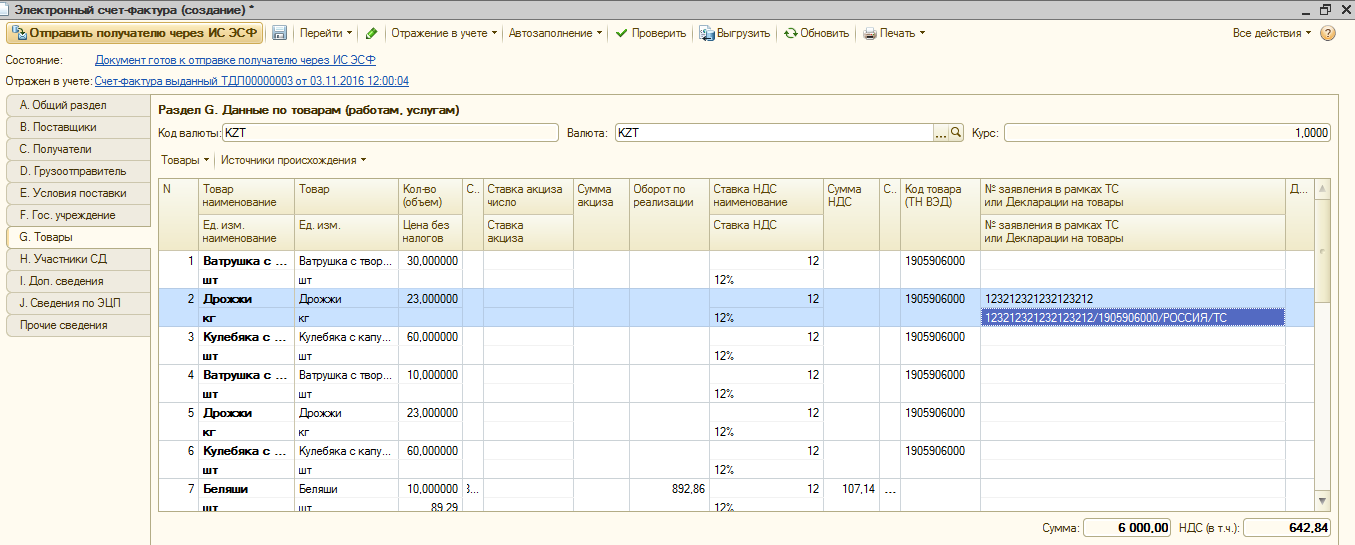Switch to tab E. Условия поставки
The height and width of the screenshot is (545, 1355).
click(x=77, y=193)
